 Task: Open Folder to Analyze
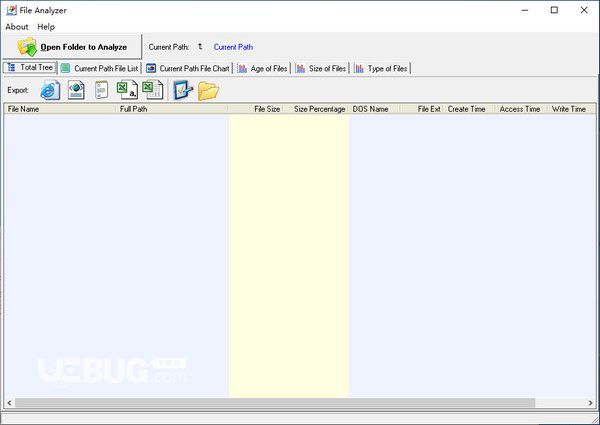[72, 47]
